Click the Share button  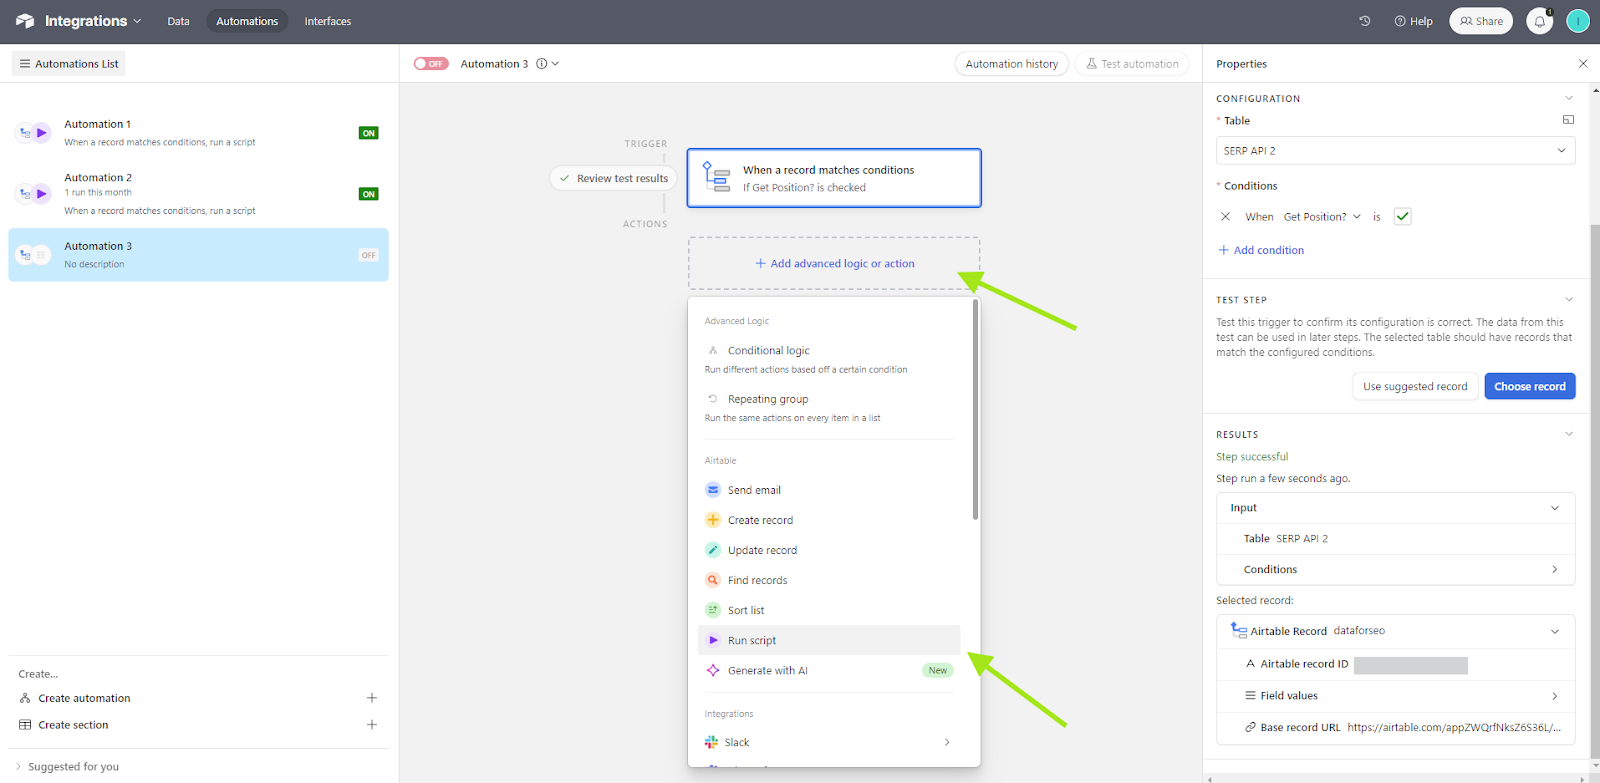1481,21
